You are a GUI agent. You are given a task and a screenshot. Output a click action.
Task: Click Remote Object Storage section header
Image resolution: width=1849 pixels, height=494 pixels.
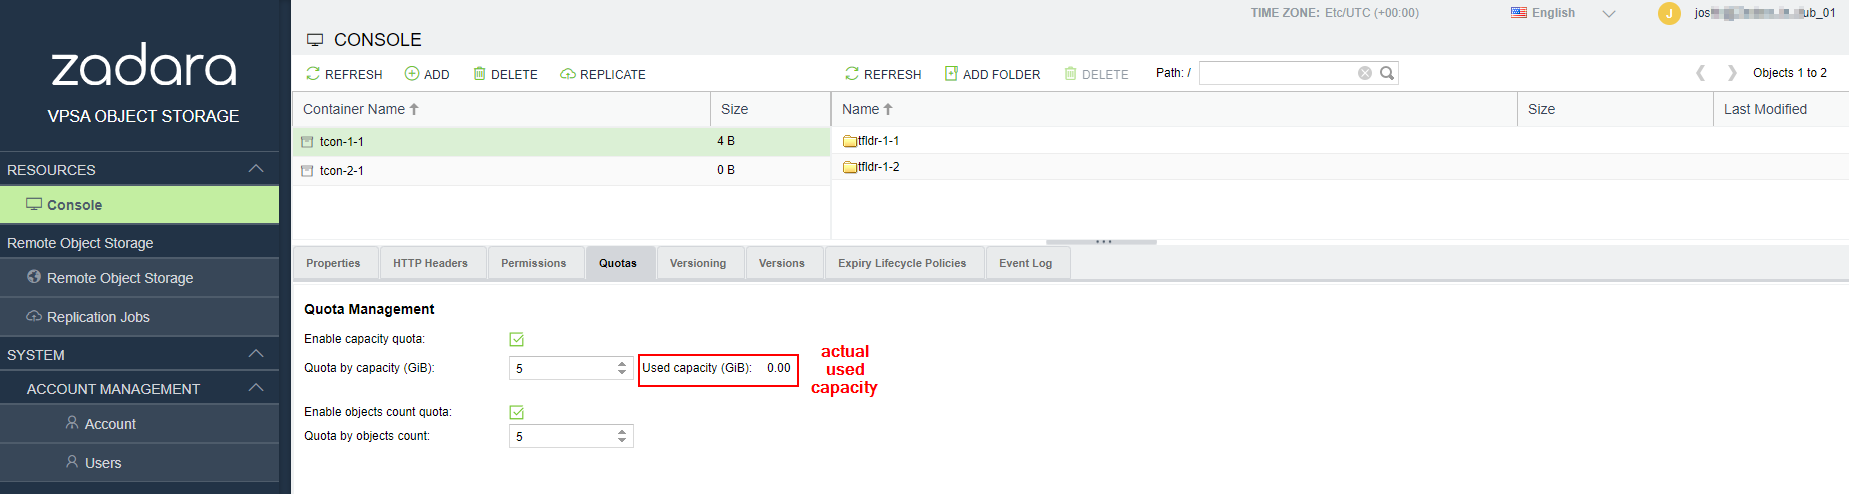[80, 243]
